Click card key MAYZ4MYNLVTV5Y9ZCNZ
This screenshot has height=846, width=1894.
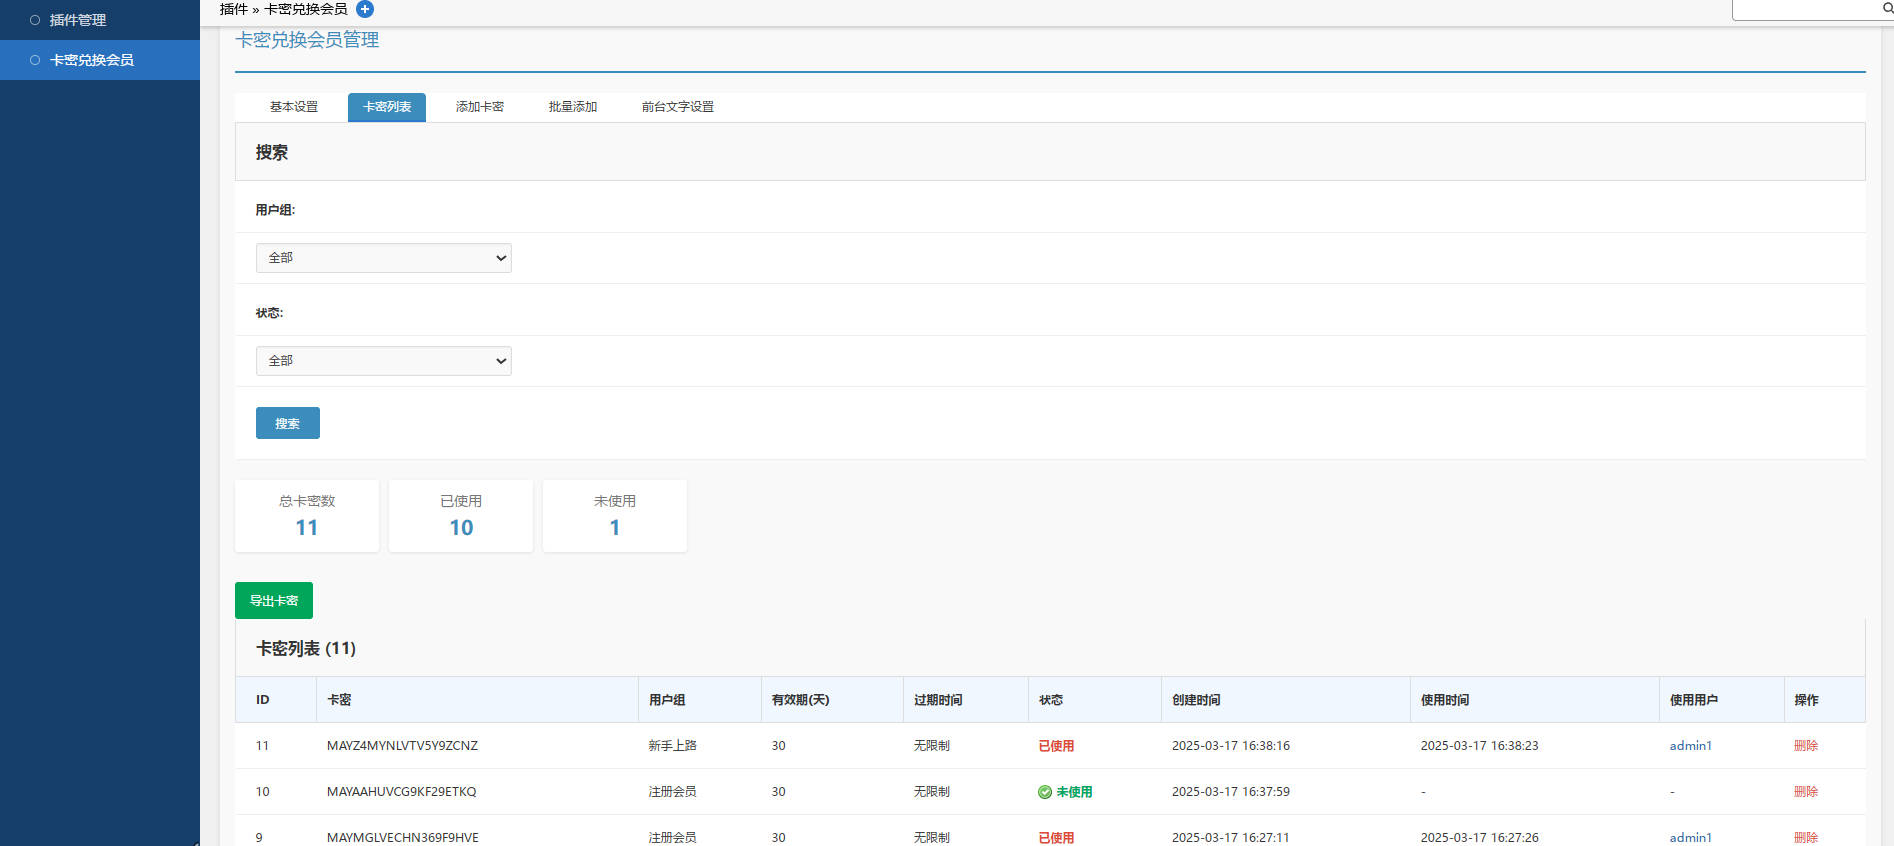(x=402, y=746)
